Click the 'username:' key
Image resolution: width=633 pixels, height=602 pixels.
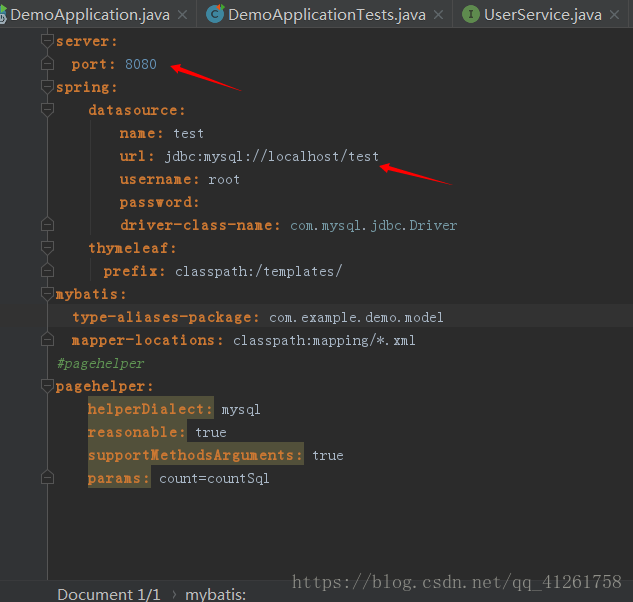pos(159,179)
